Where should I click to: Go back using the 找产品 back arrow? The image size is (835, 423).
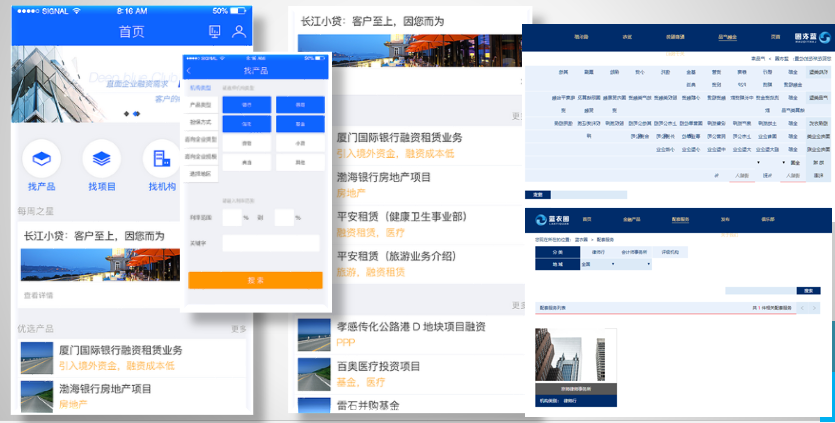pyautogui.click(x=189, y=71)
